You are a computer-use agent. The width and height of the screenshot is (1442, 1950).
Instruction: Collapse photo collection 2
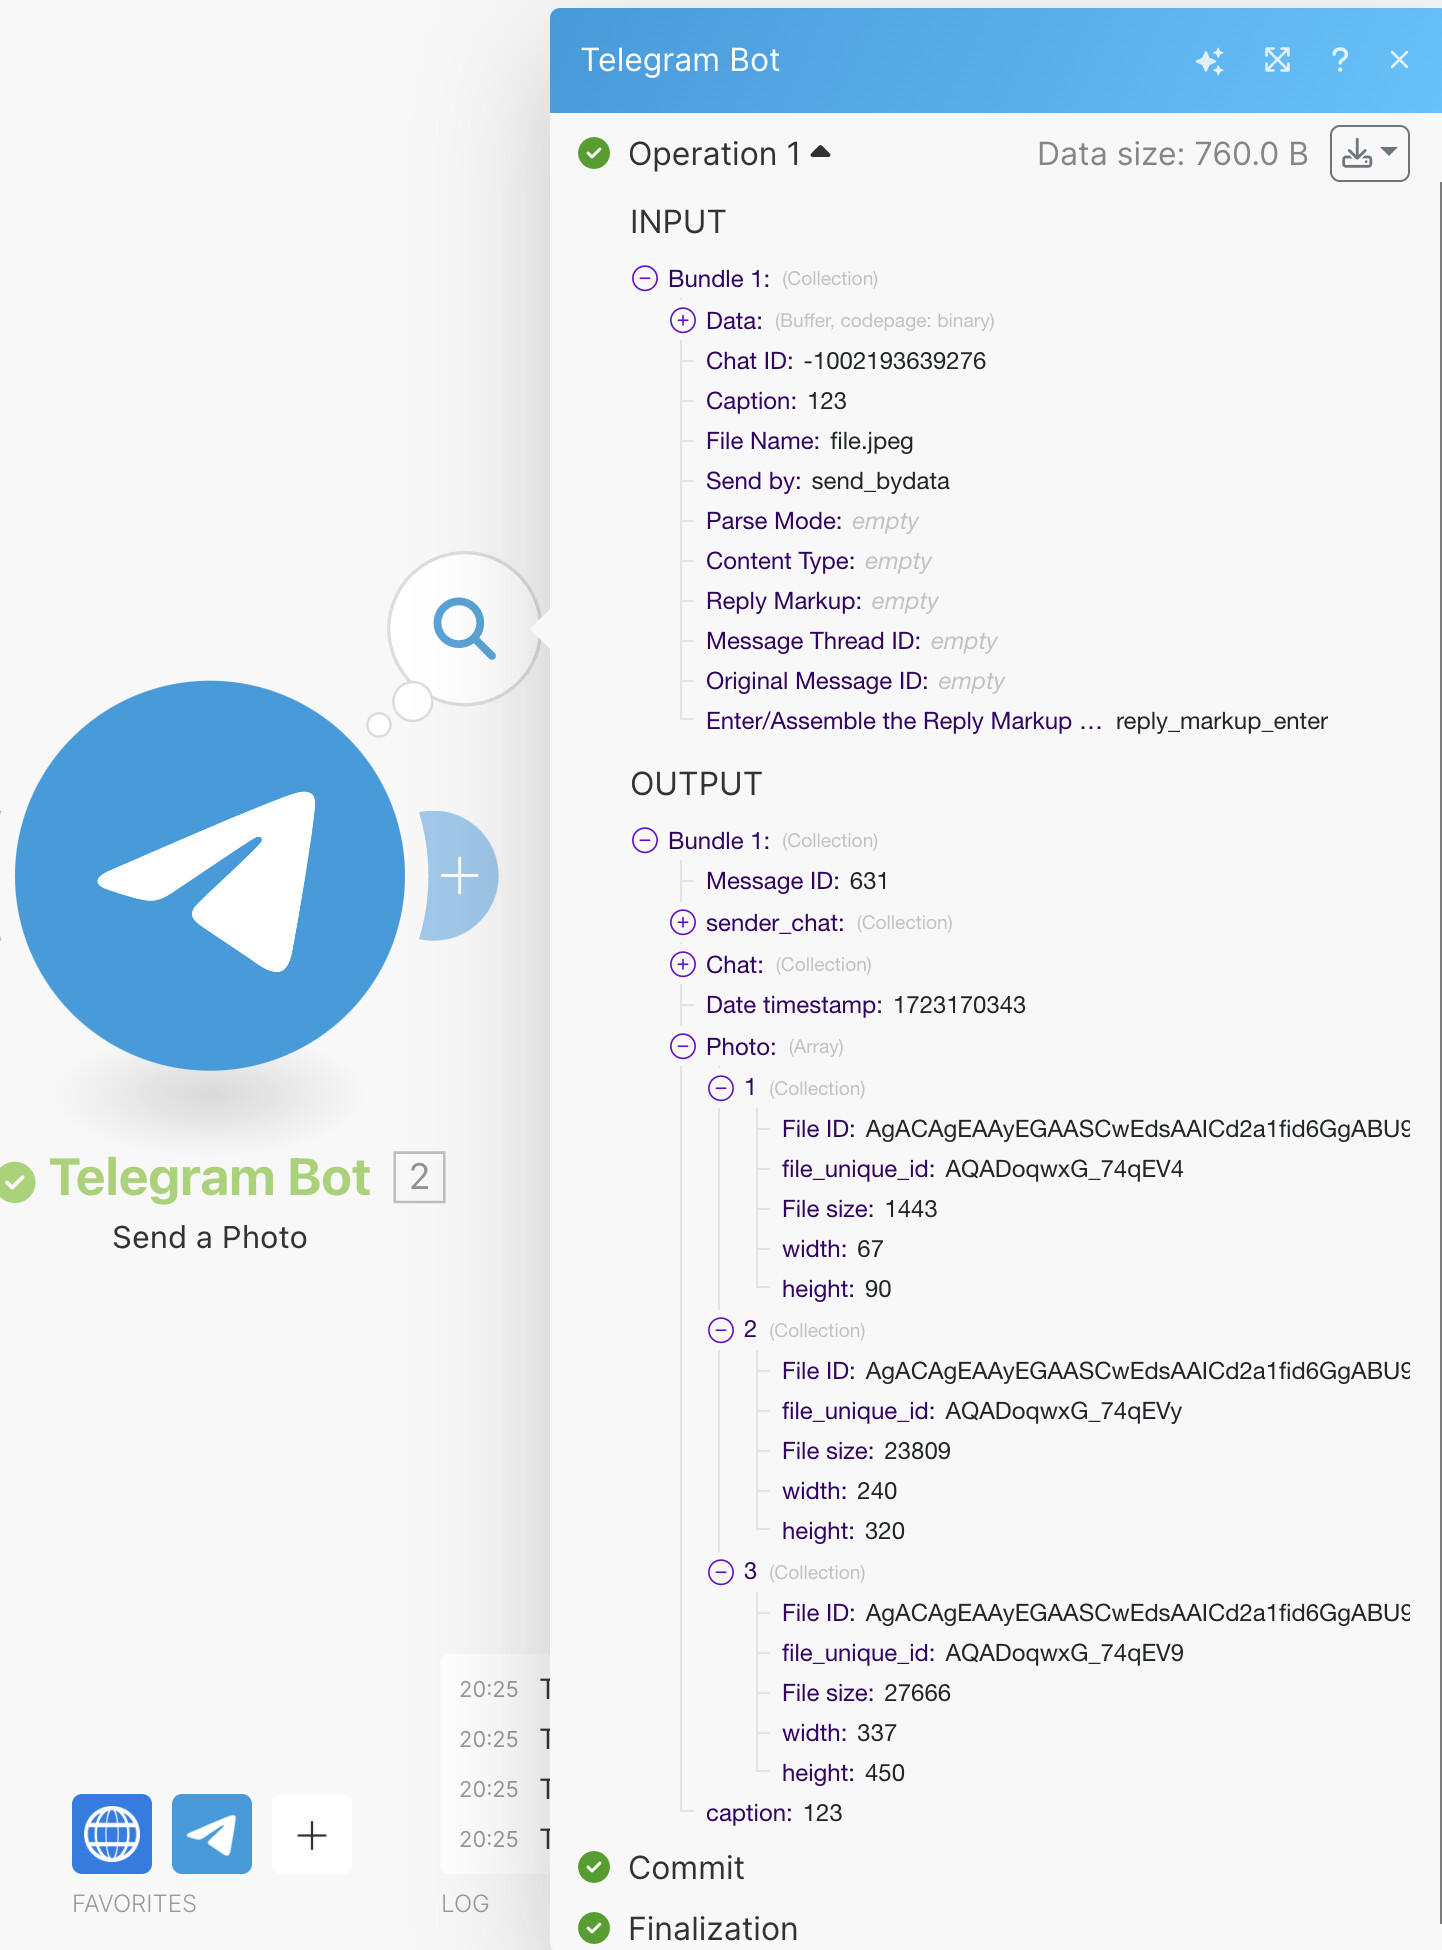click(721, 1330)
